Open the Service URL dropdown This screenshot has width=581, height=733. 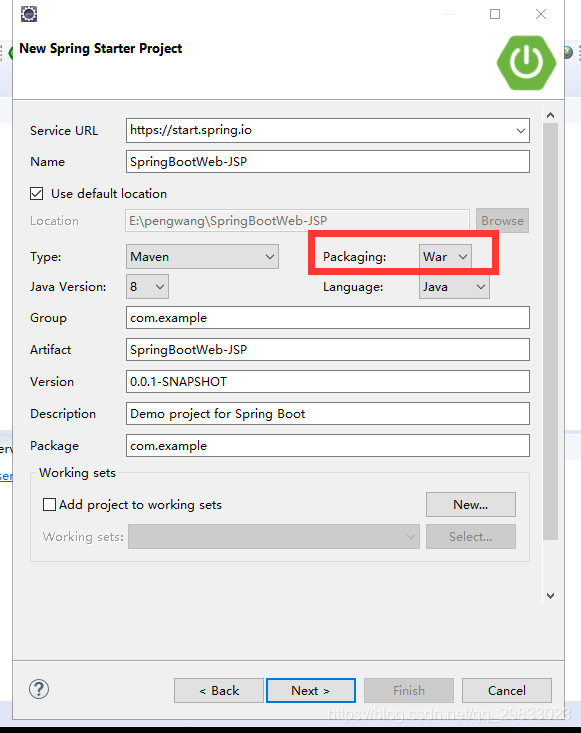(x=521, y=130)
